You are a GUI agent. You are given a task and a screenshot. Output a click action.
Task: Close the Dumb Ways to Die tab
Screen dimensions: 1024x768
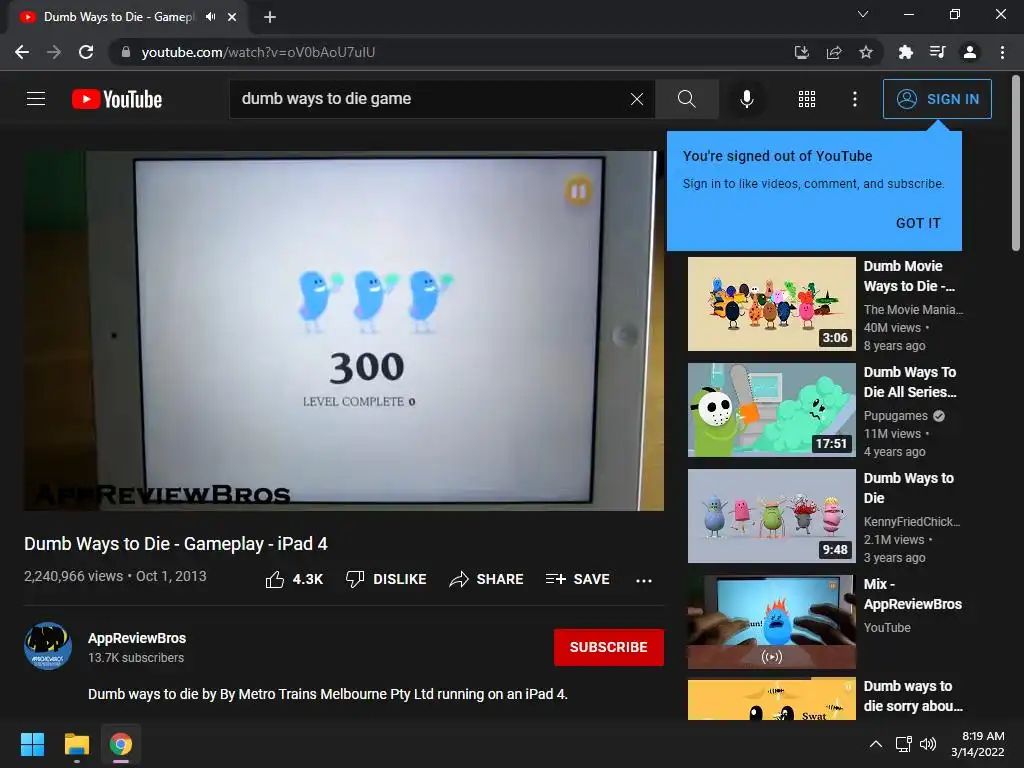coord(232,17)
